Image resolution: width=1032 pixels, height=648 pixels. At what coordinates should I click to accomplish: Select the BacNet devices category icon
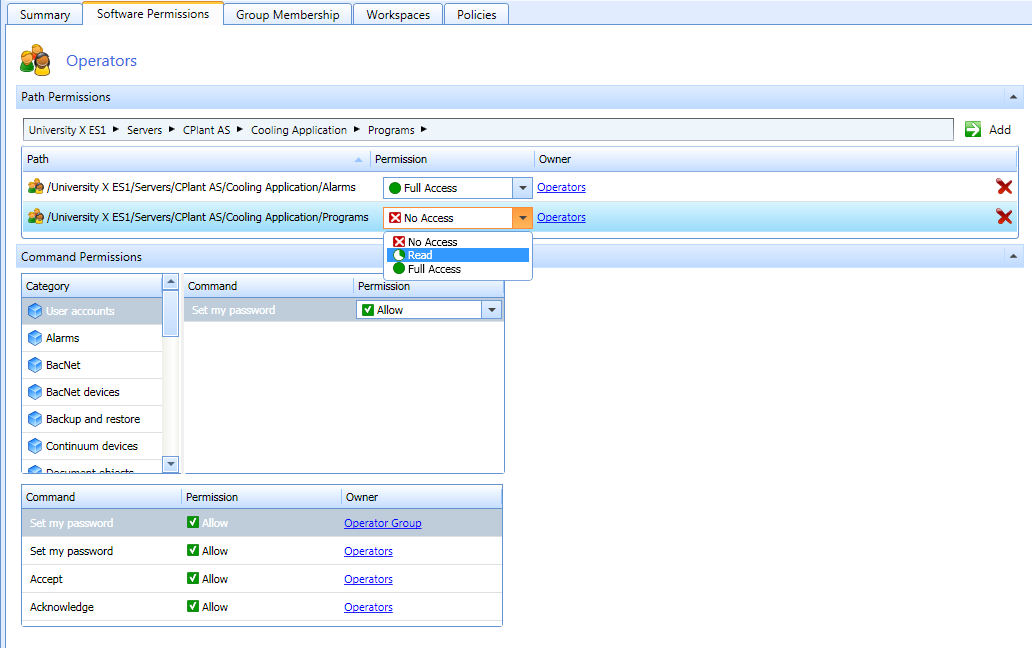tap(35, 392)
